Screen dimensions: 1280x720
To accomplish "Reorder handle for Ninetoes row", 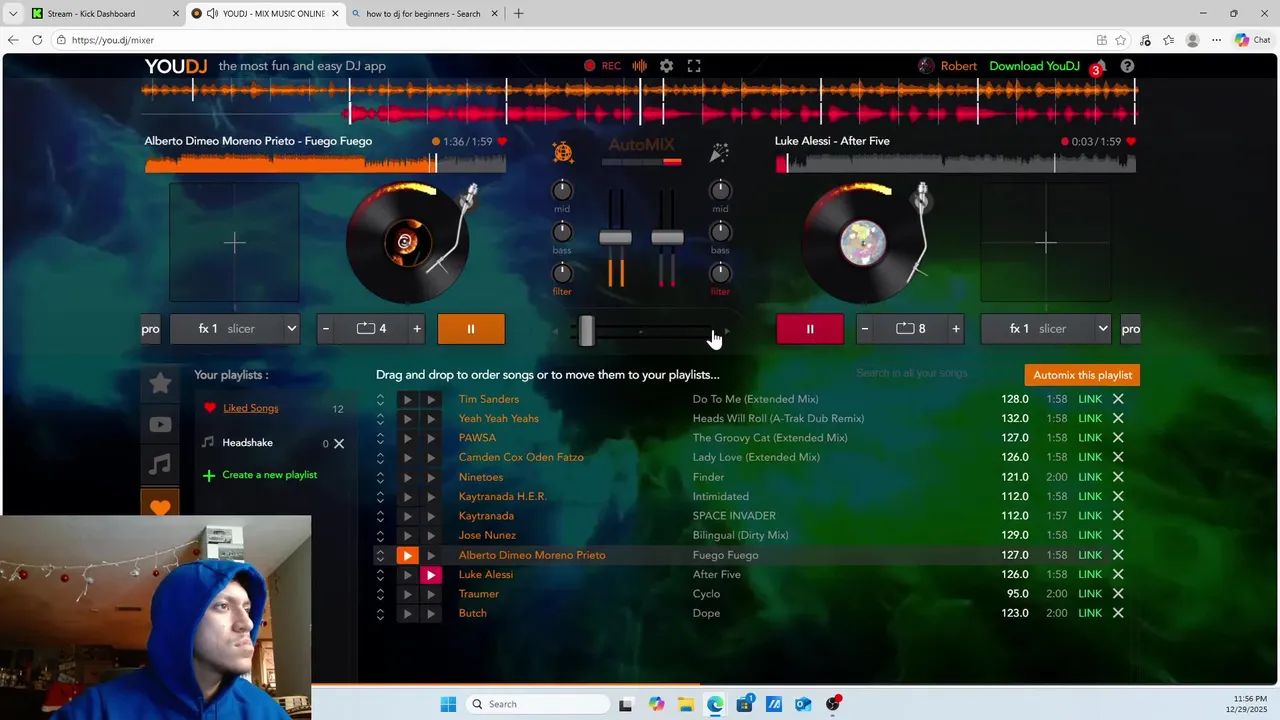I will click(380, 477).
